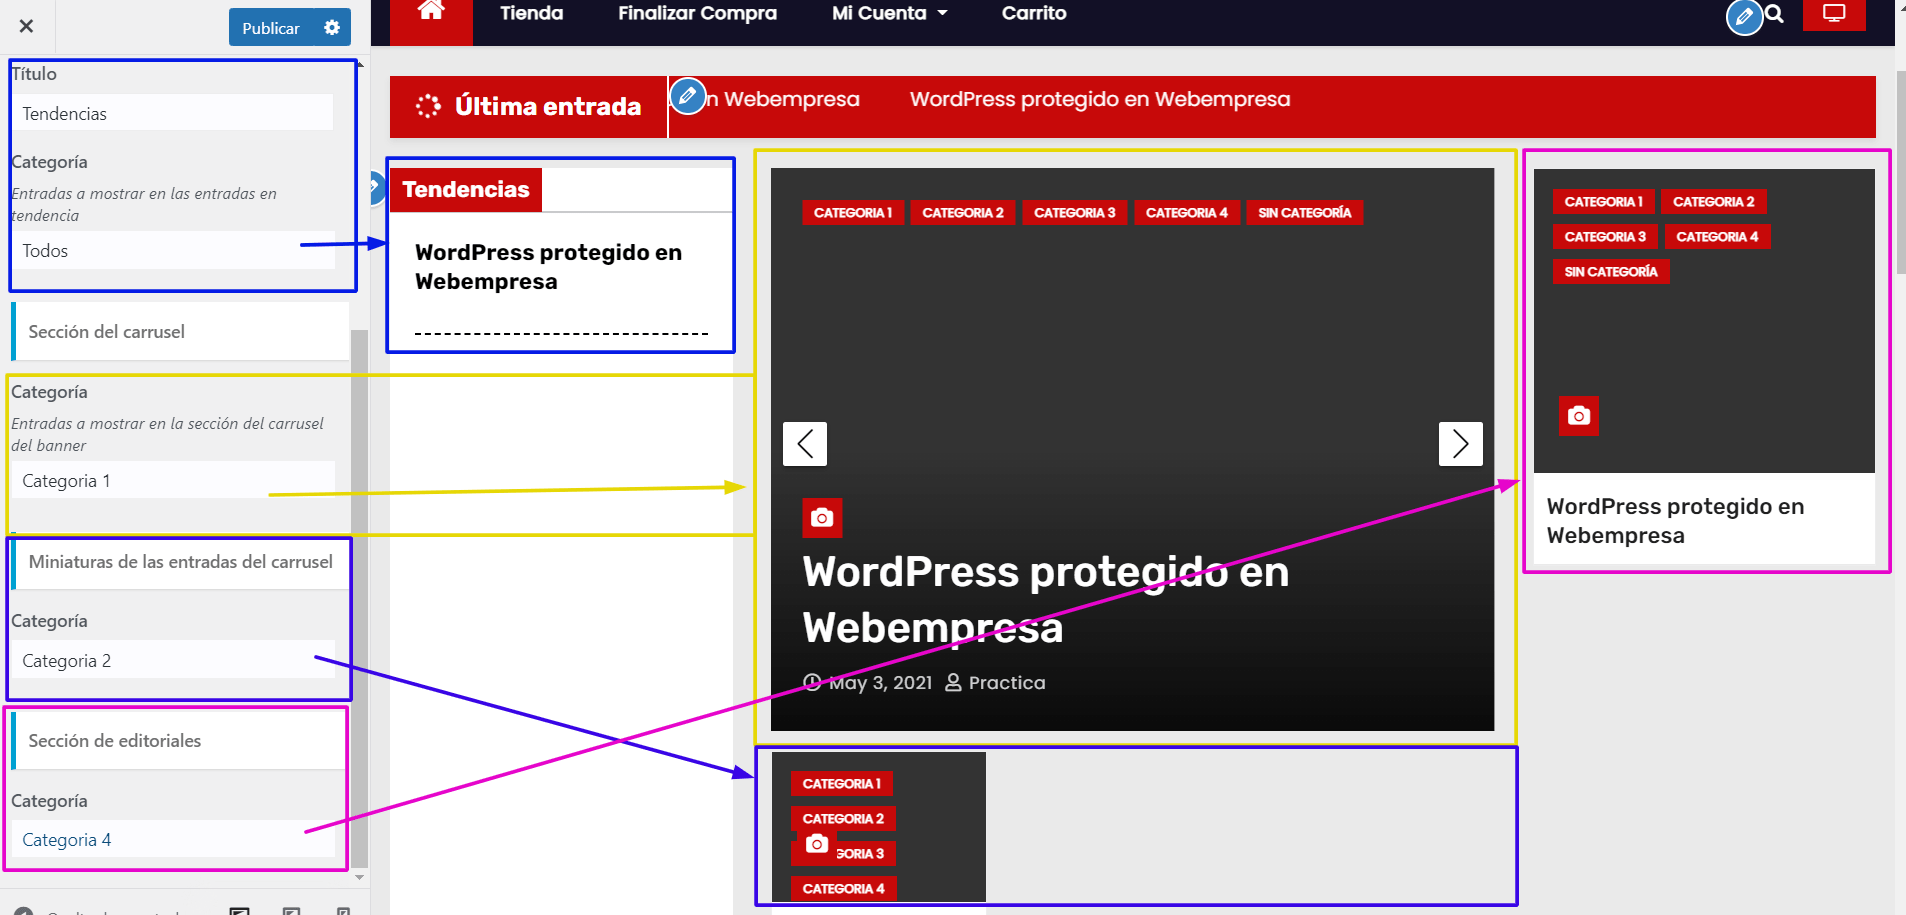Screen dimensions: 1906x915
Task: Click CATEGORIA 3 tag on main carousel
Action: tap(1075, 213)
